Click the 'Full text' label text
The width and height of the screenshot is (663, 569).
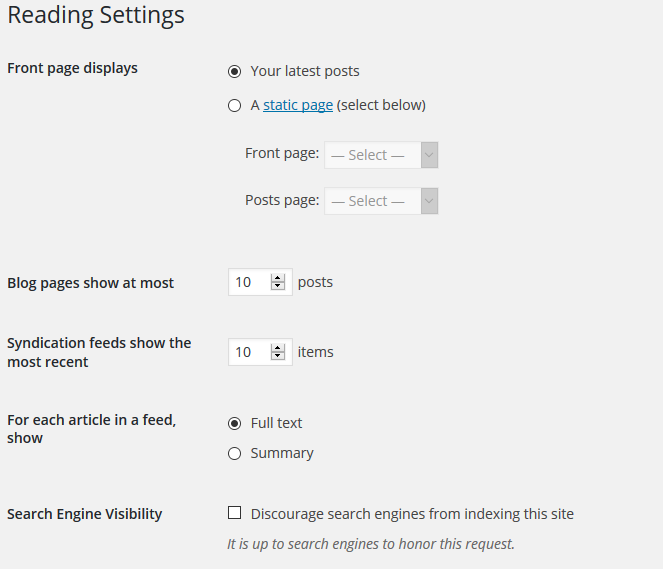click(x=276, y=423)
